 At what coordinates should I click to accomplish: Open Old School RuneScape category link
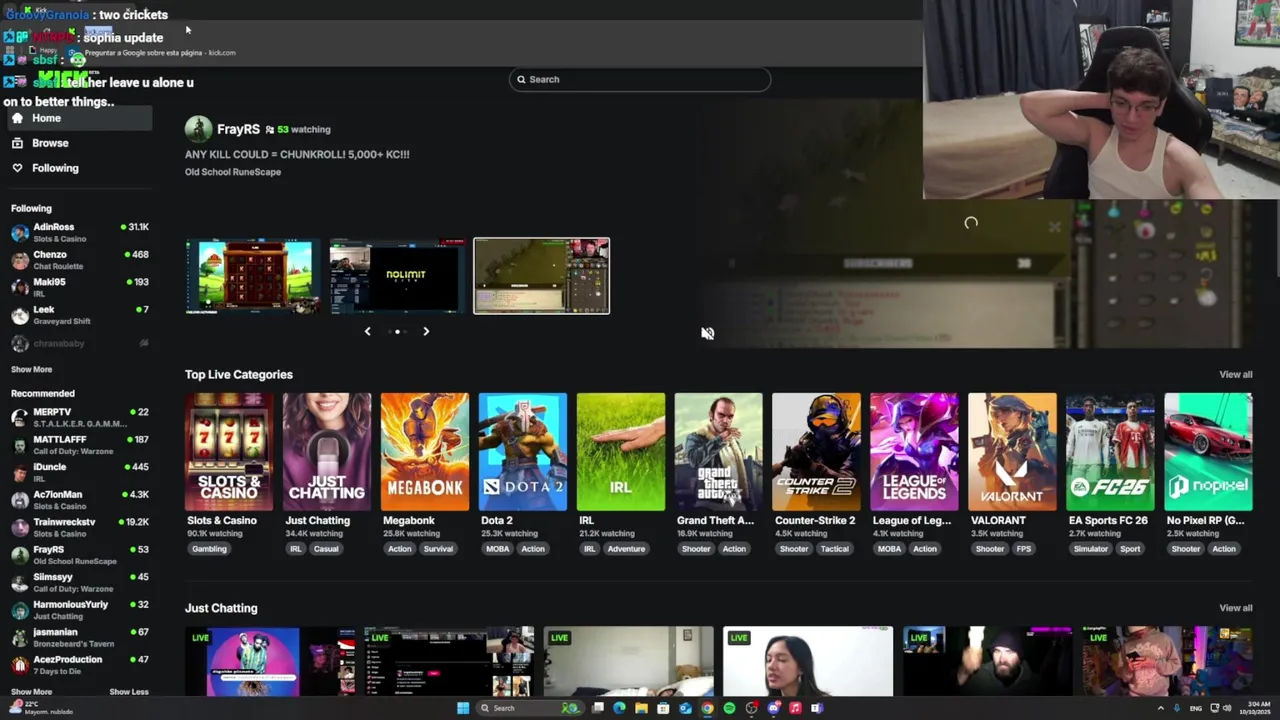233,172
